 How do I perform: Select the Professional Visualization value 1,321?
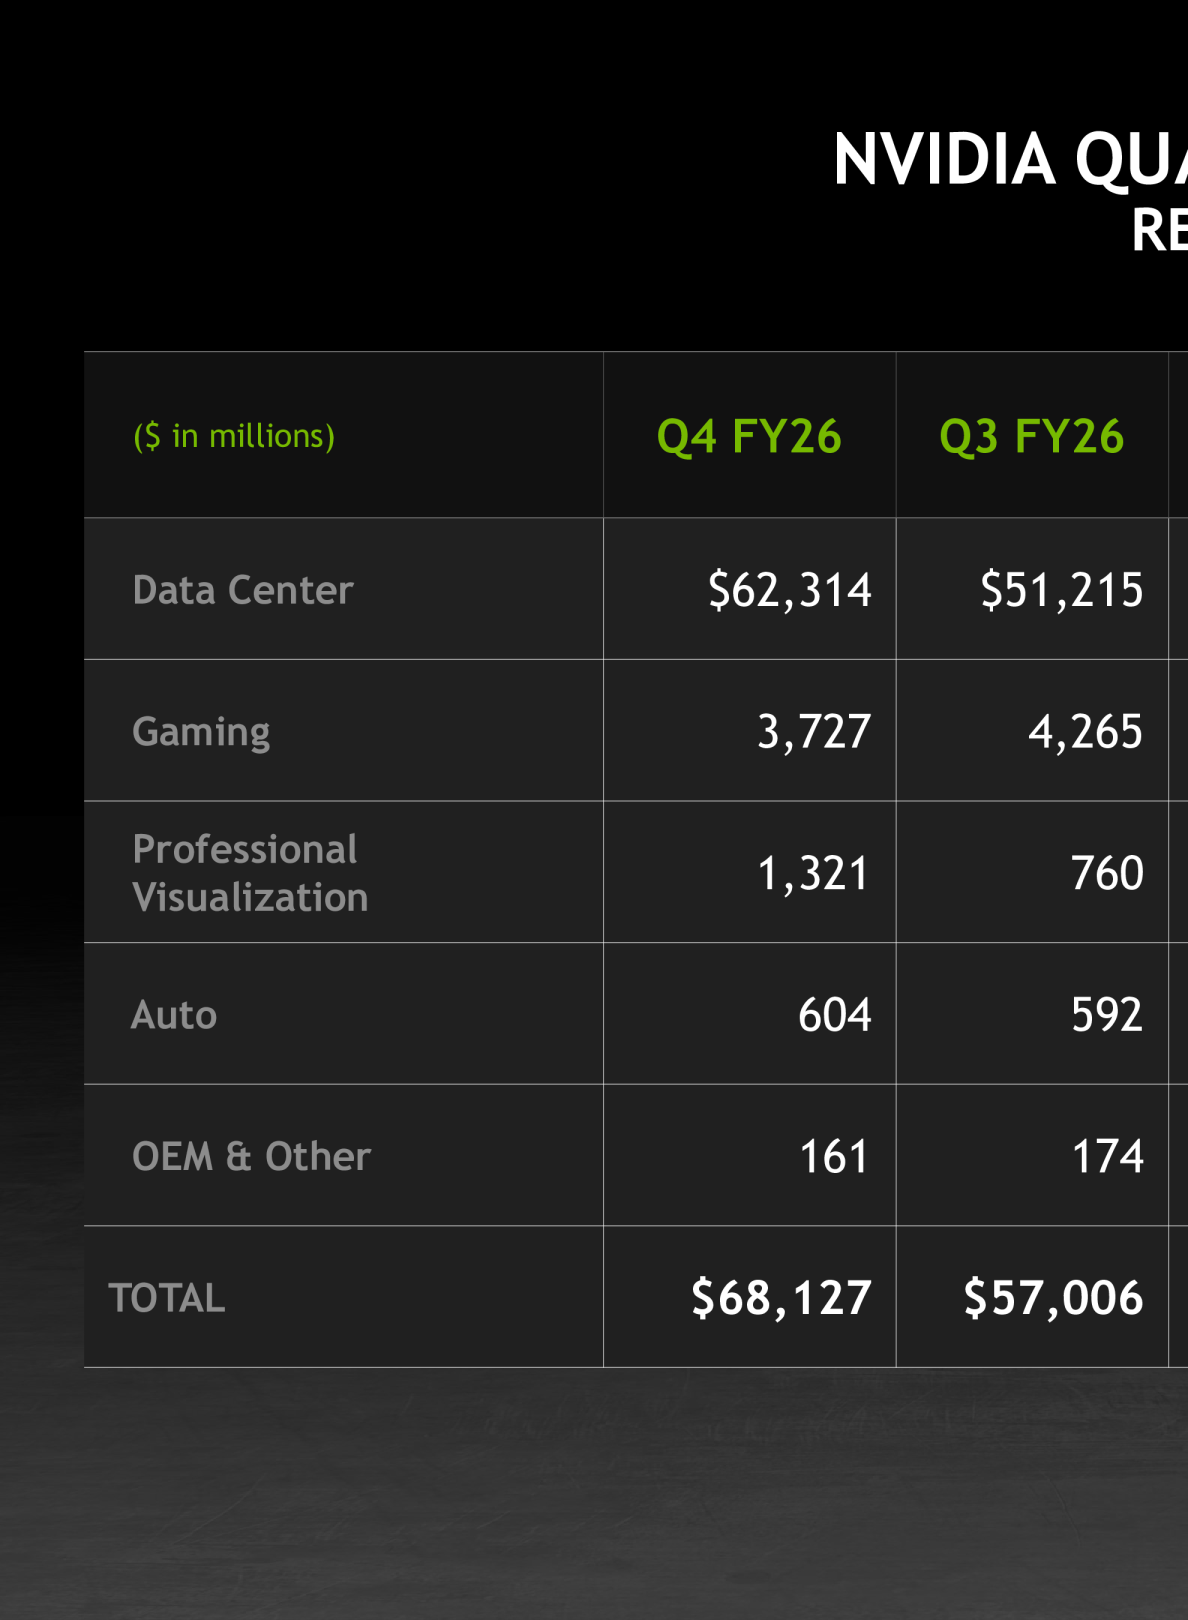[x=813, y=873]
